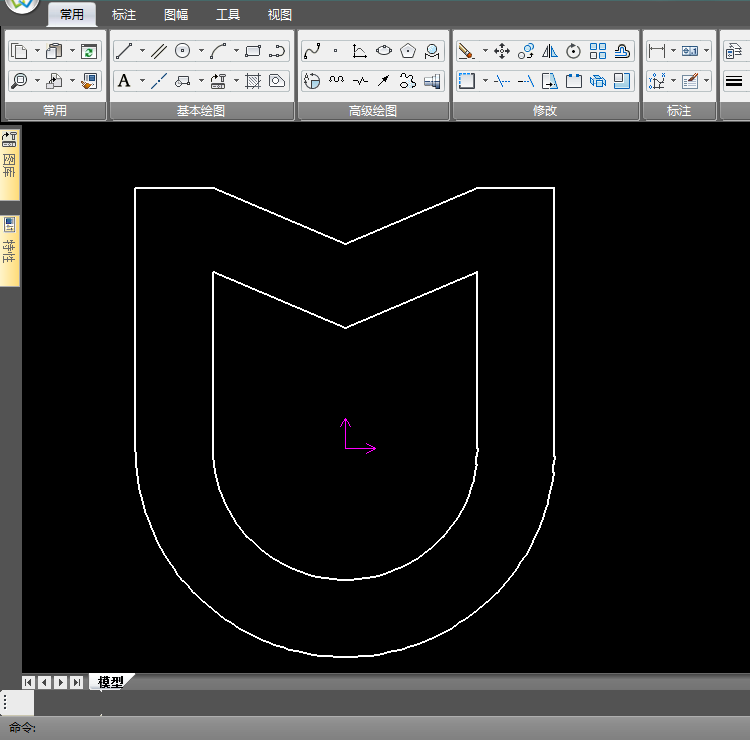Go to last layout tab arrow
Screen dimensions: 750x740
point(77,682)
